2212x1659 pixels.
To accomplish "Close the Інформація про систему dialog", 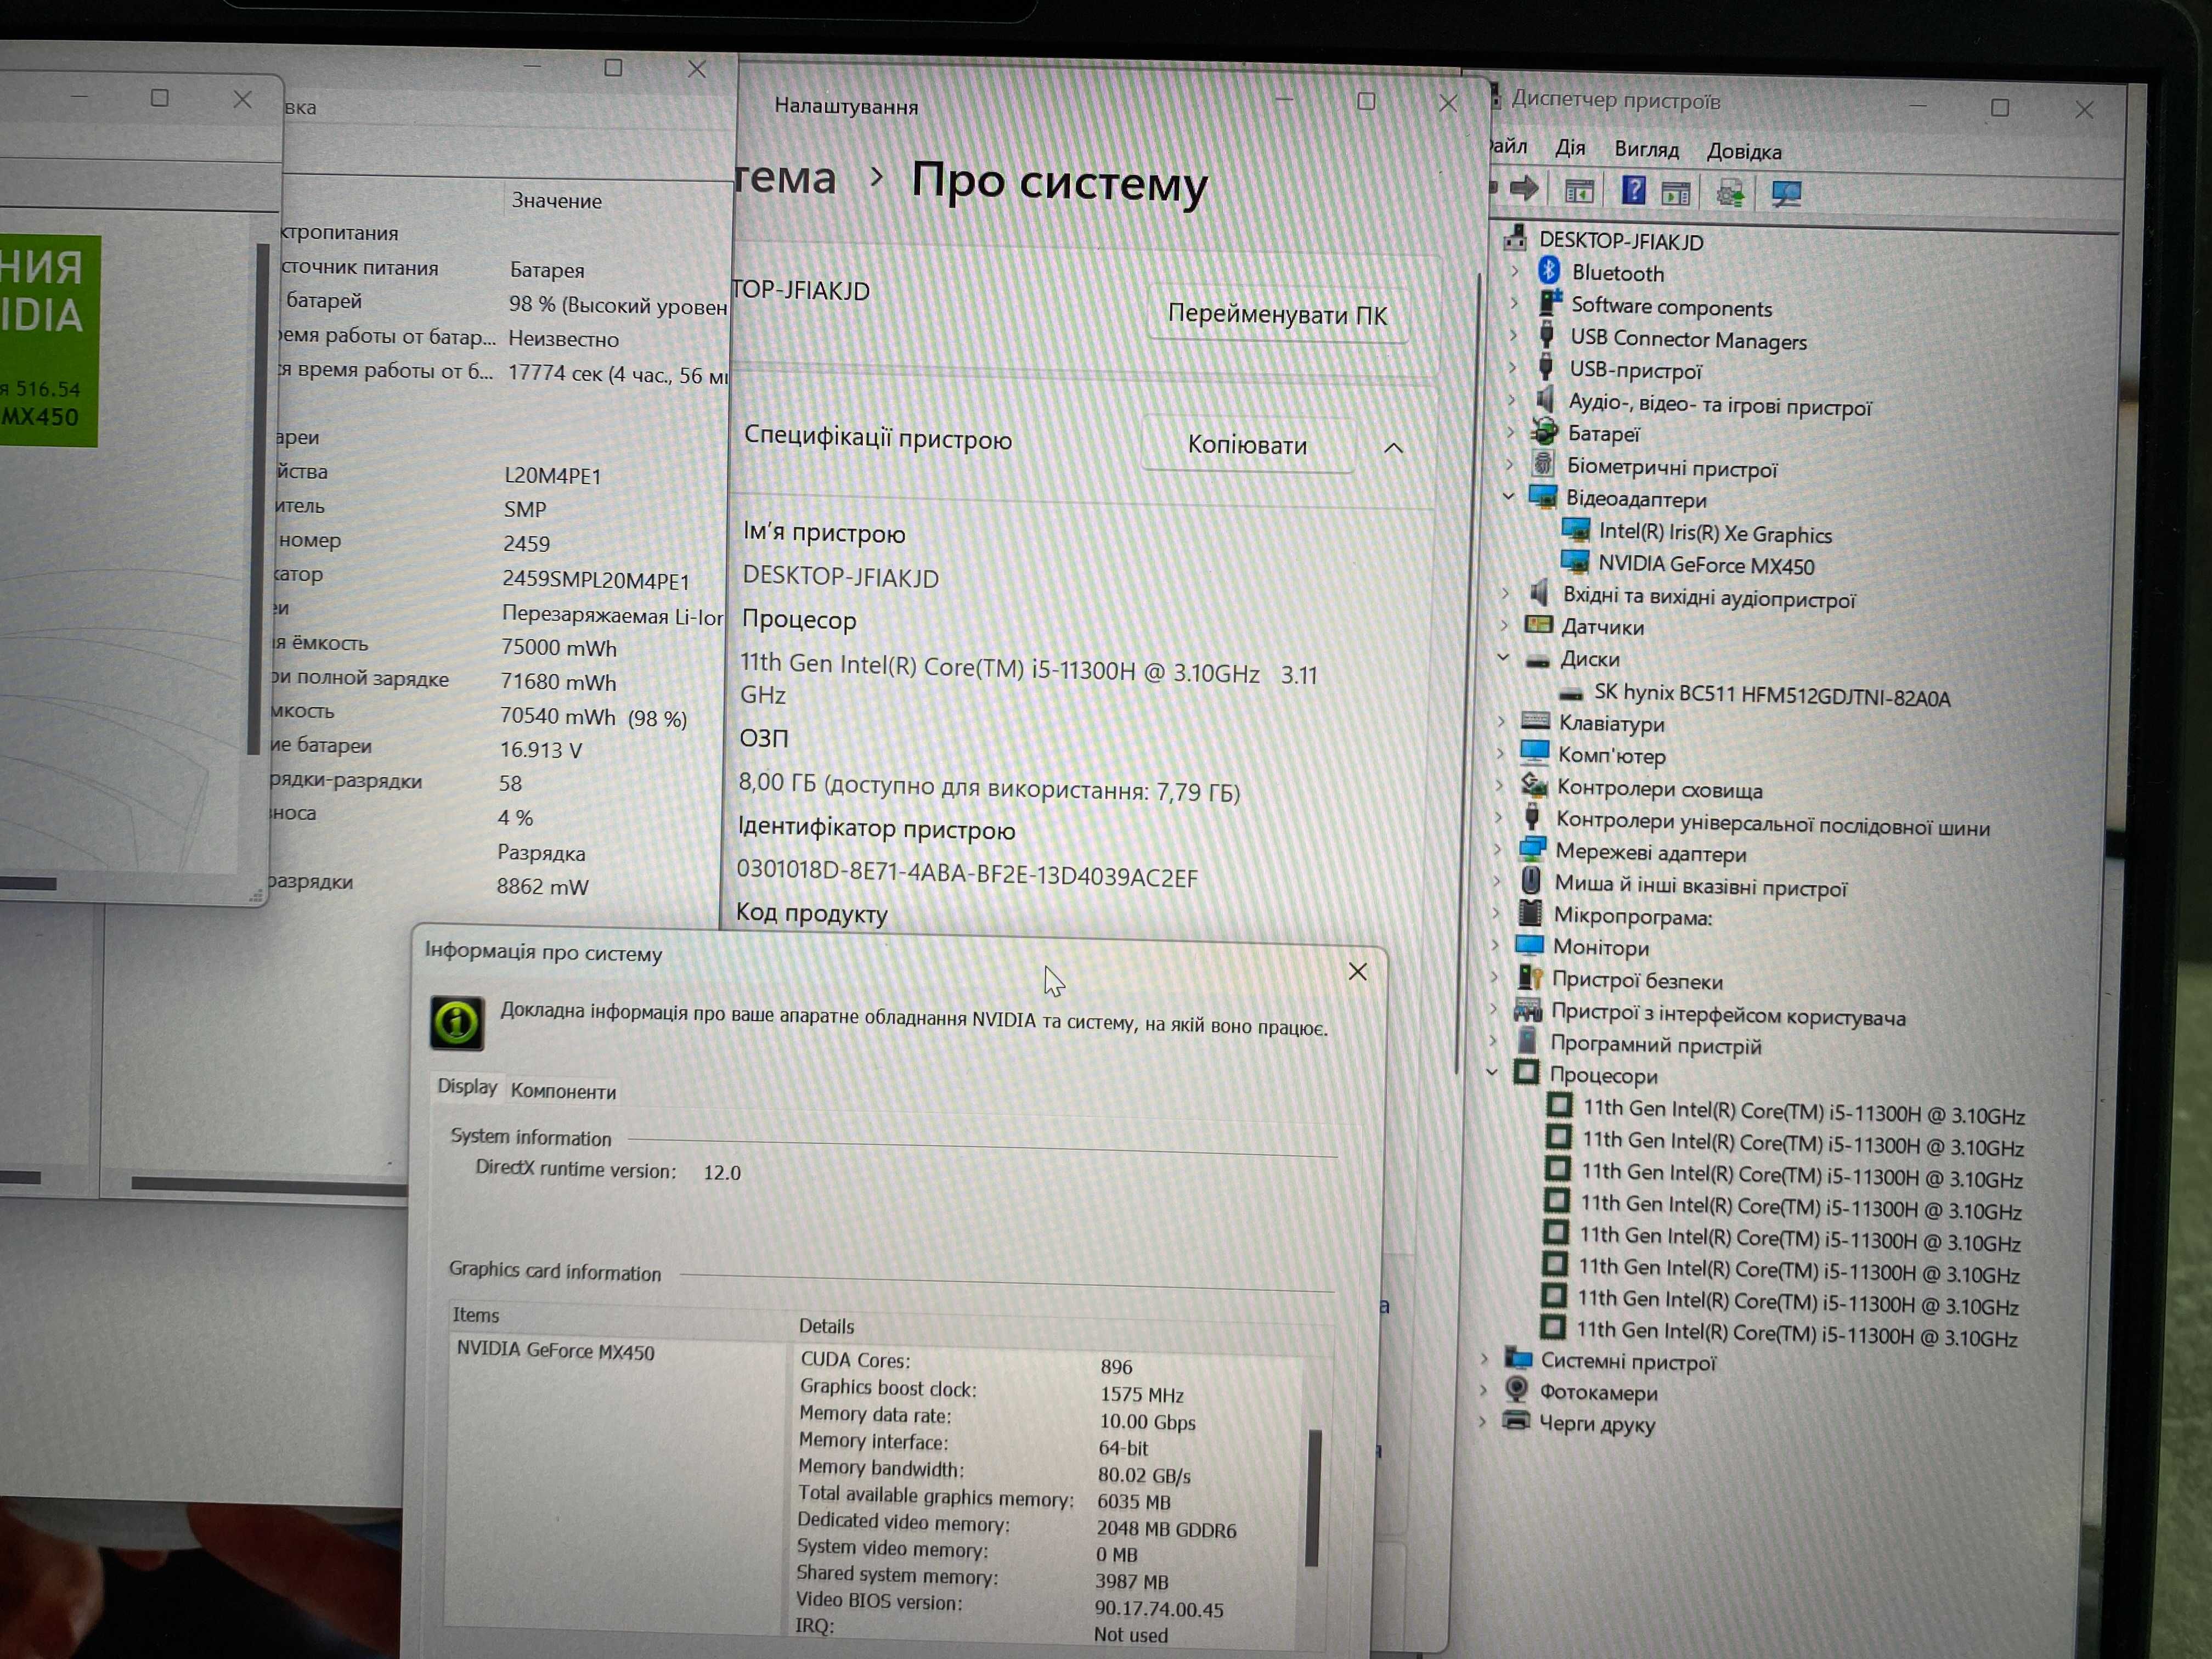I will tap(1357, 972).
